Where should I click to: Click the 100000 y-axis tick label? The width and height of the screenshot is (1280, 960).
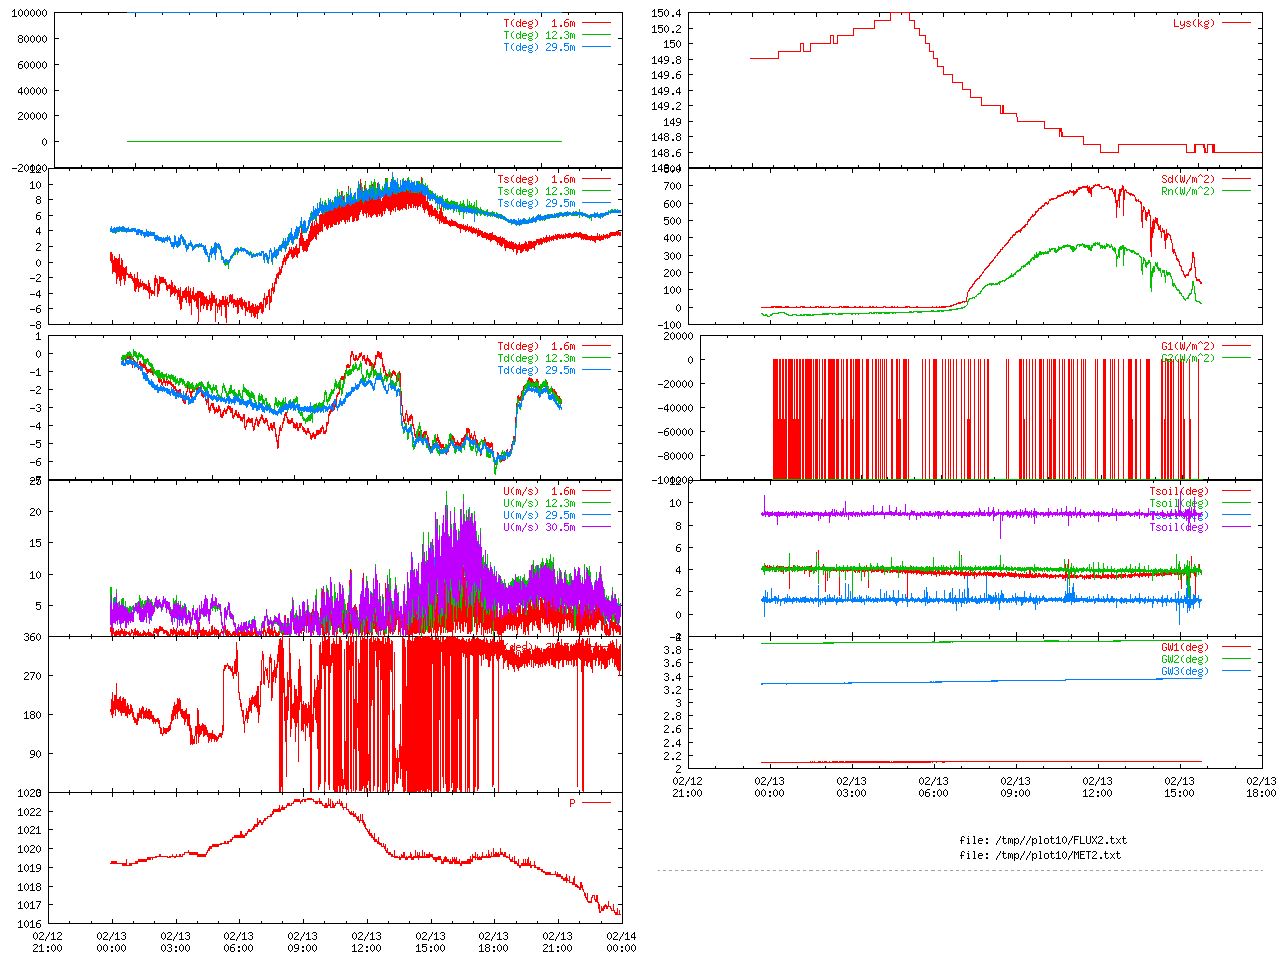[x=29, y=13]
